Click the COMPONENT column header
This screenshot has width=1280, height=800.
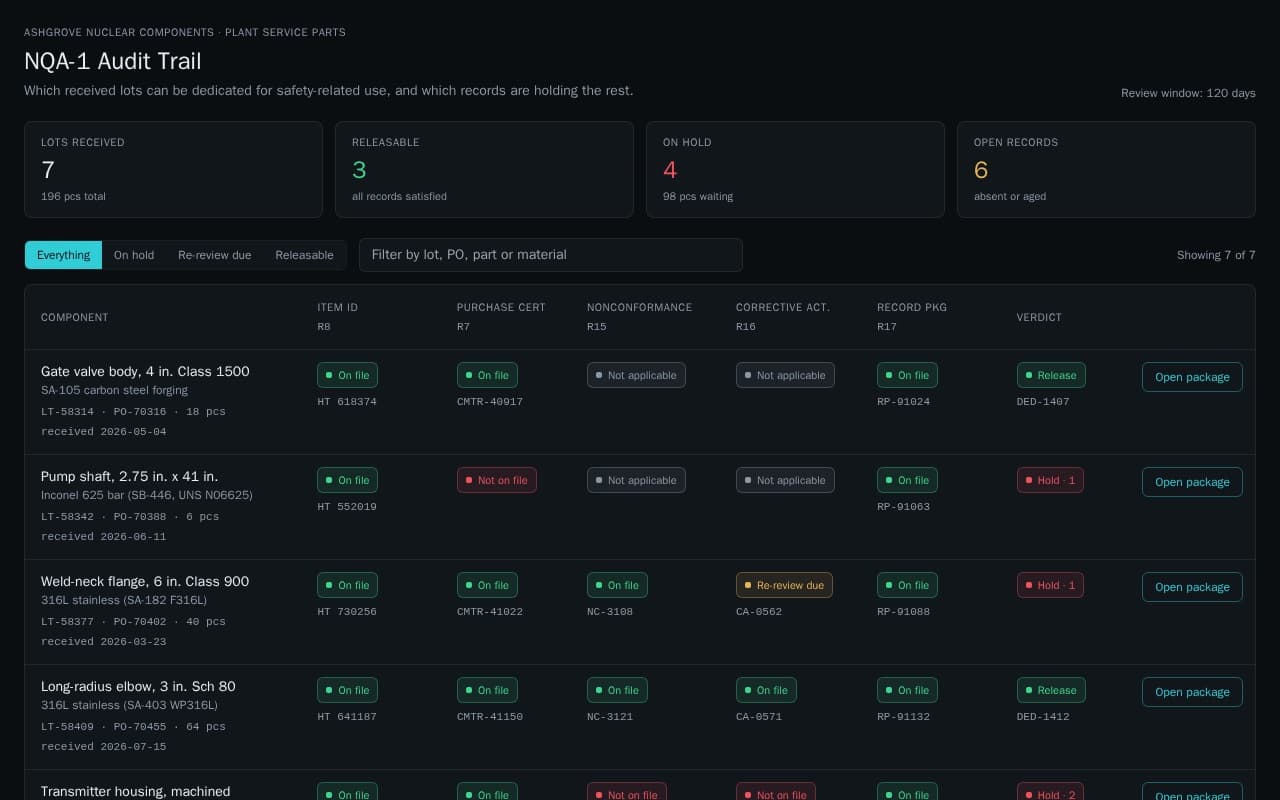[x=75, y=317]
